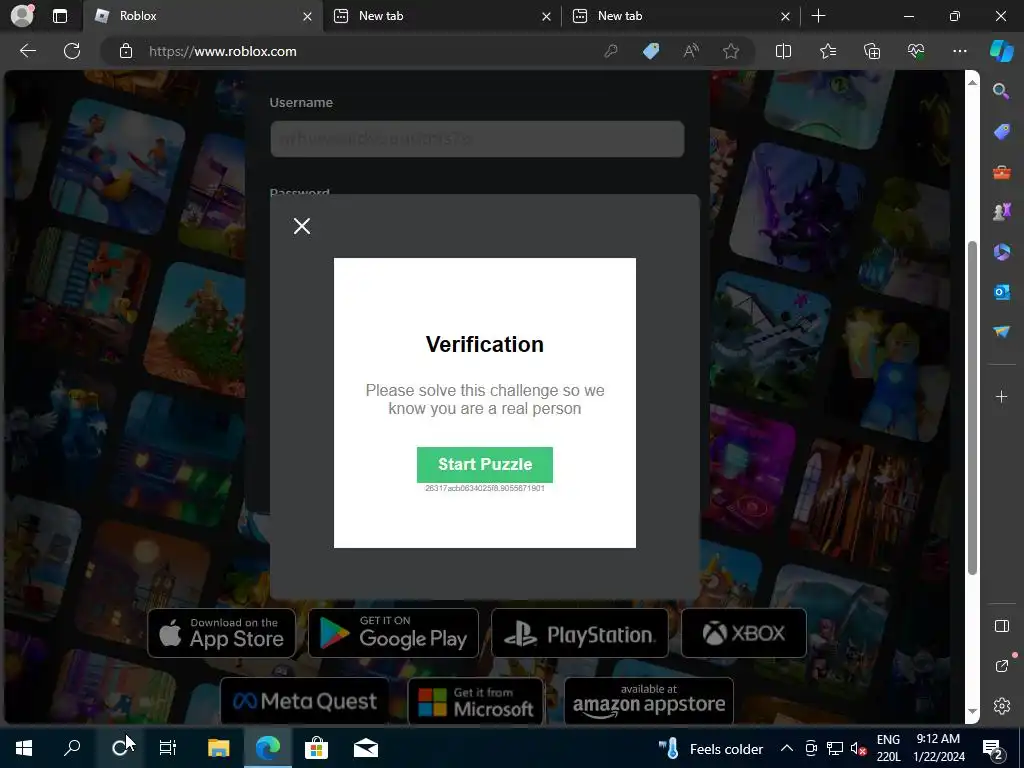Open the taskbar Search magnifier

(72, 748)
